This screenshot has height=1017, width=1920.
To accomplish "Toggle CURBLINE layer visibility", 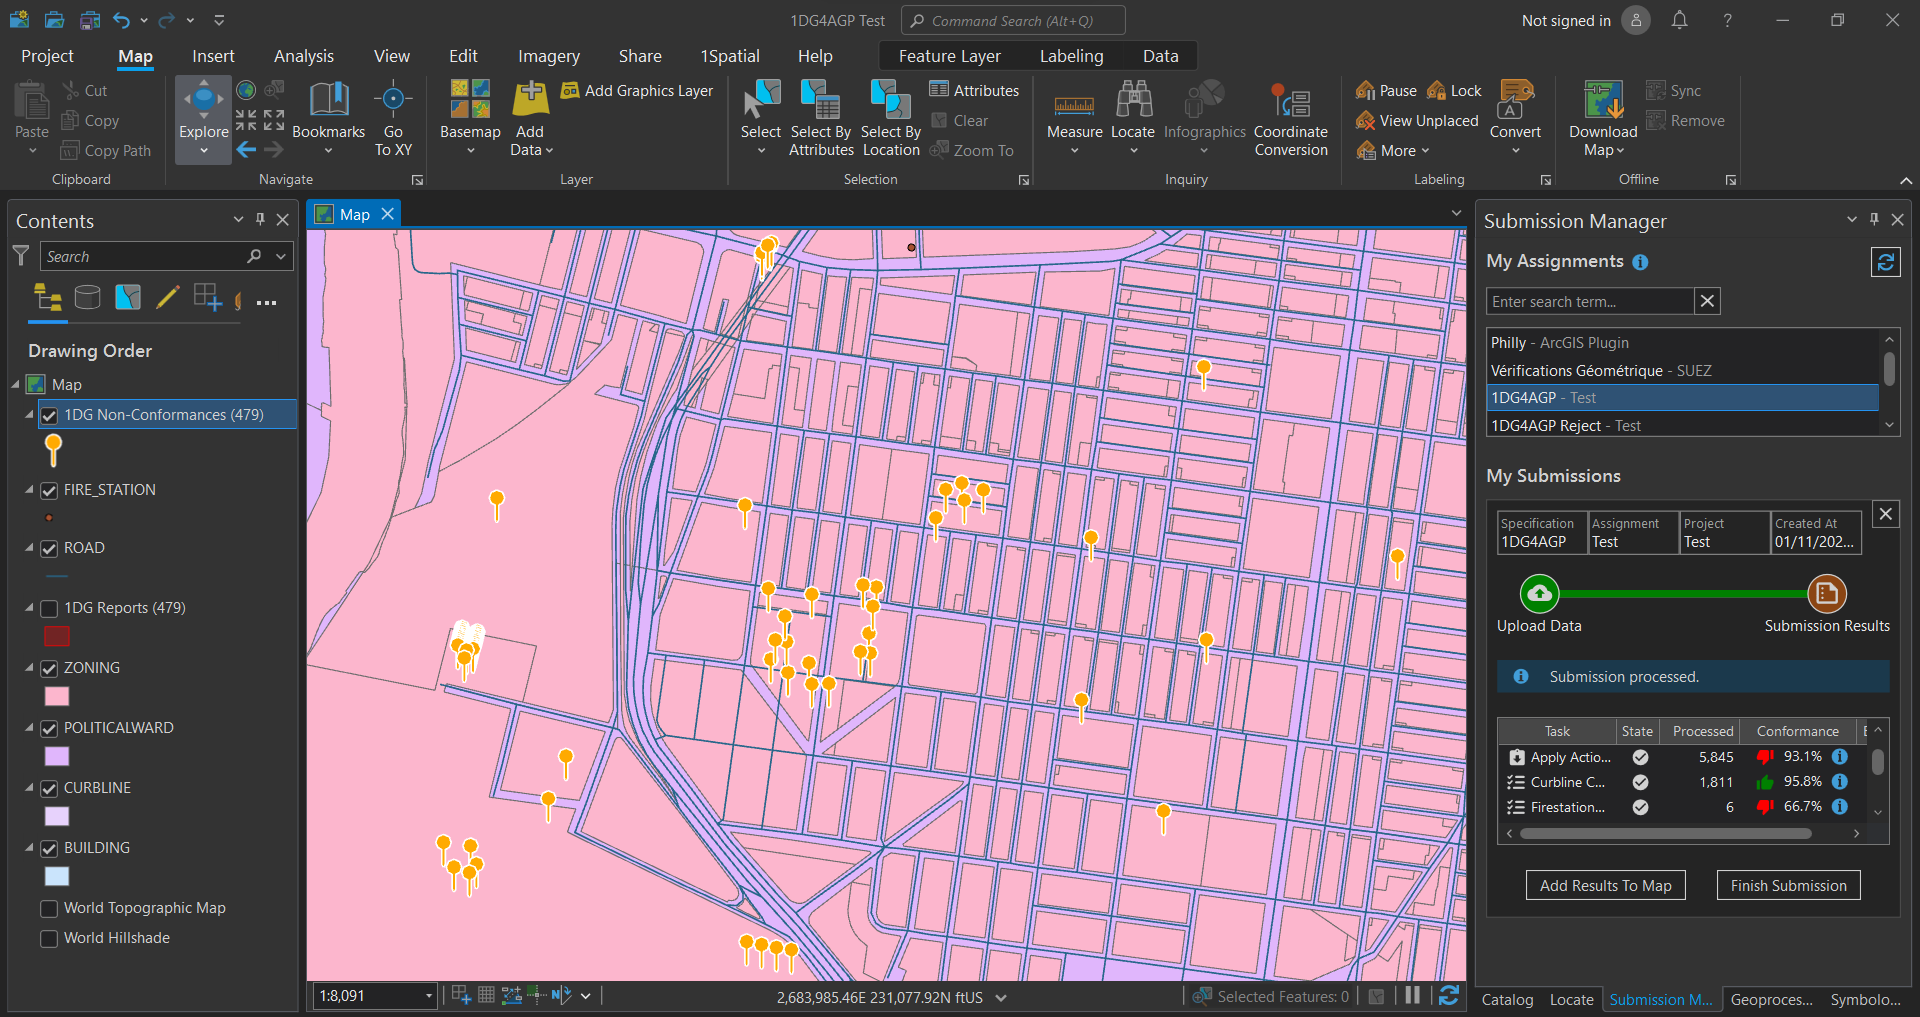I will pos(48,788).
